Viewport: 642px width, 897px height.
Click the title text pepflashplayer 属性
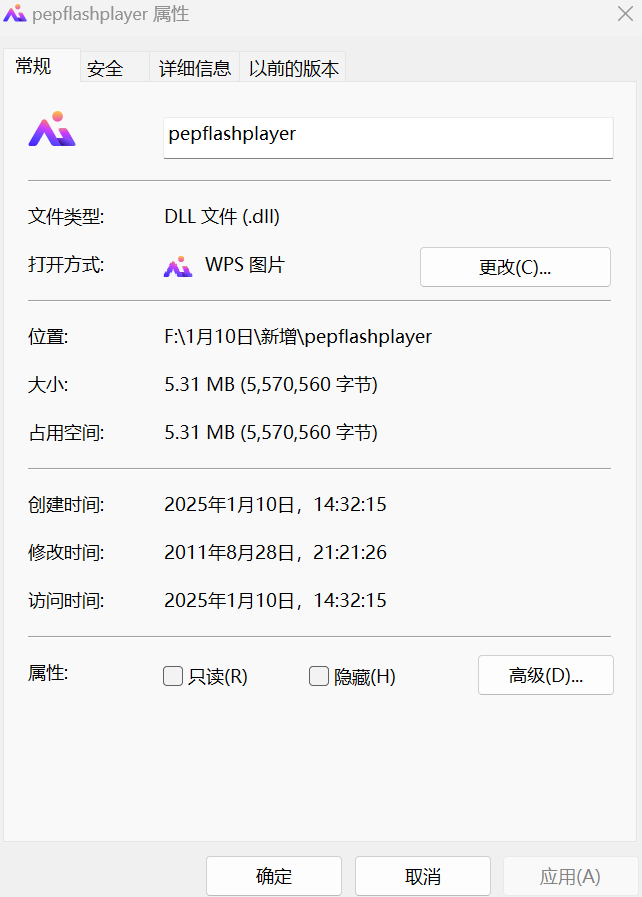110,14
